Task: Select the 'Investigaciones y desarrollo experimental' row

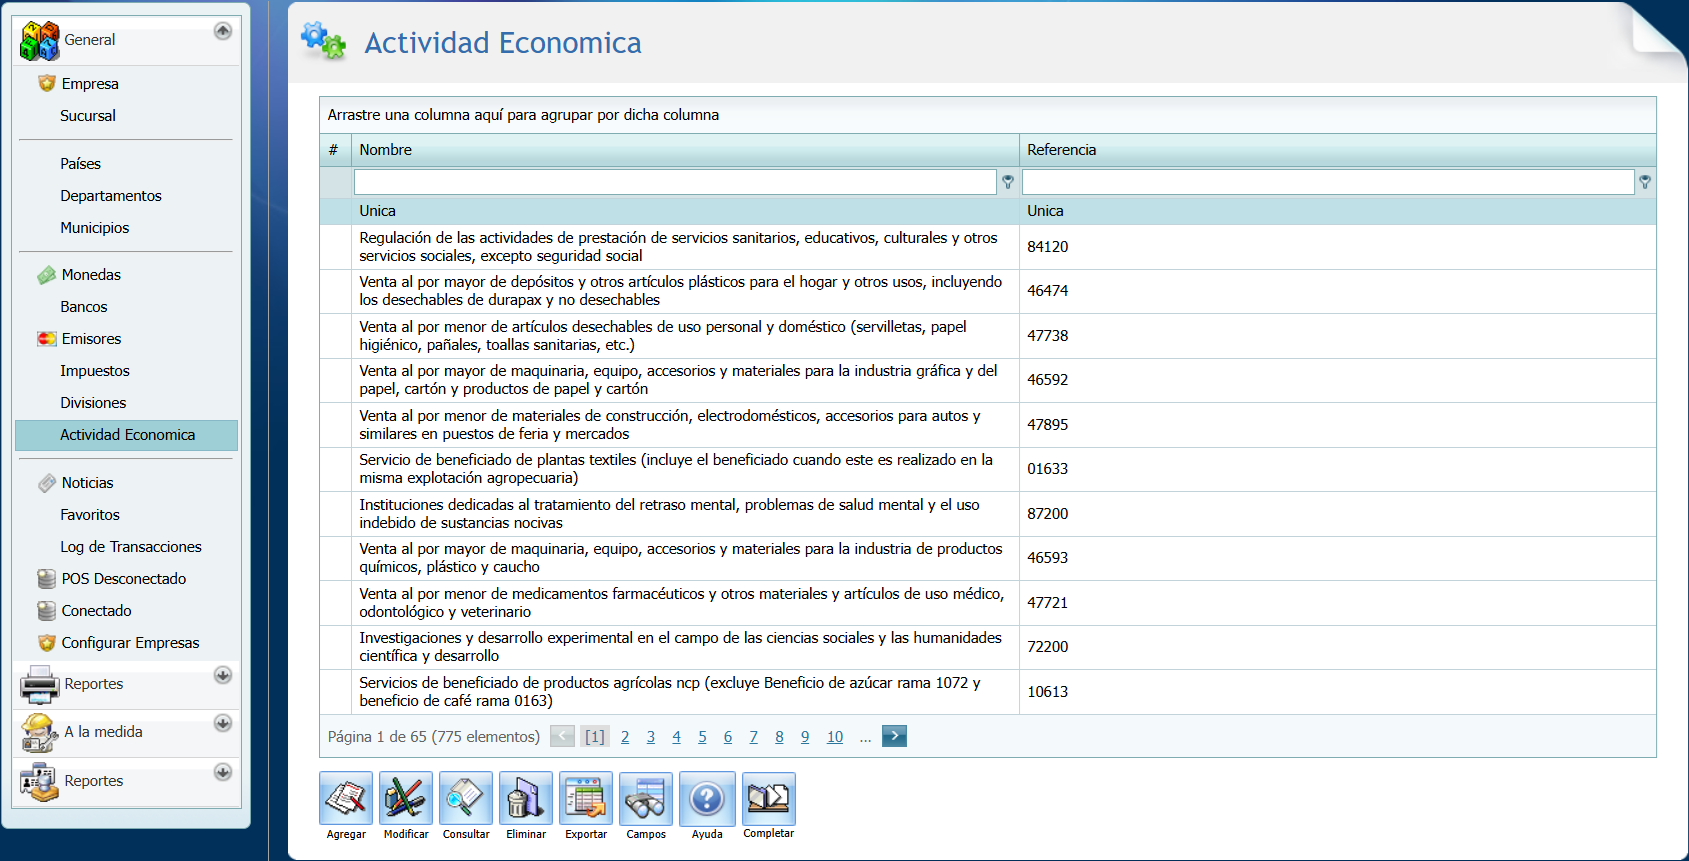Action: 988,647
